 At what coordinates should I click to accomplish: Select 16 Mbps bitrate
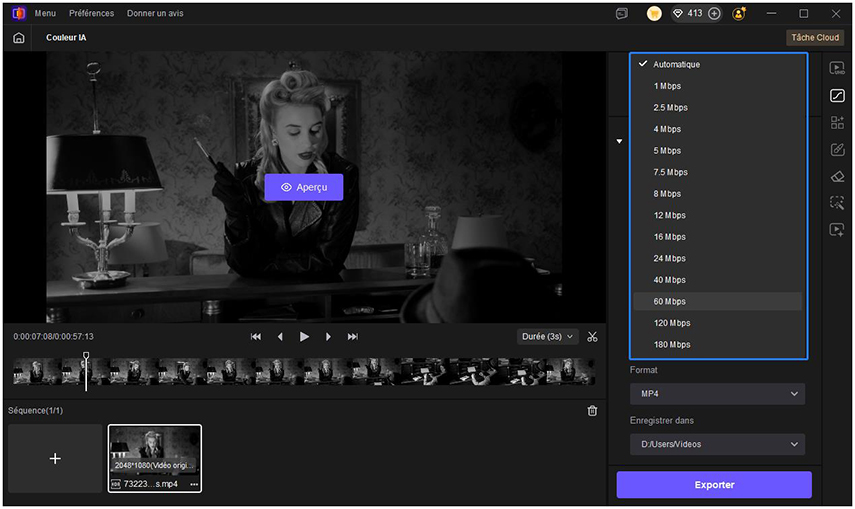(718, 237)
